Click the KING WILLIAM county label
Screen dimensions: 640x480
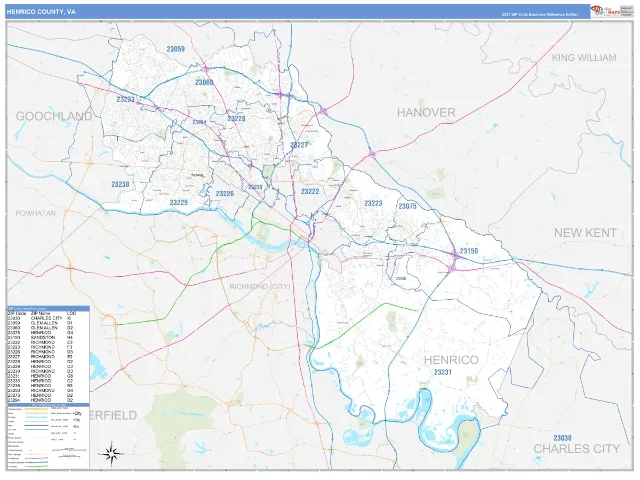584,58
